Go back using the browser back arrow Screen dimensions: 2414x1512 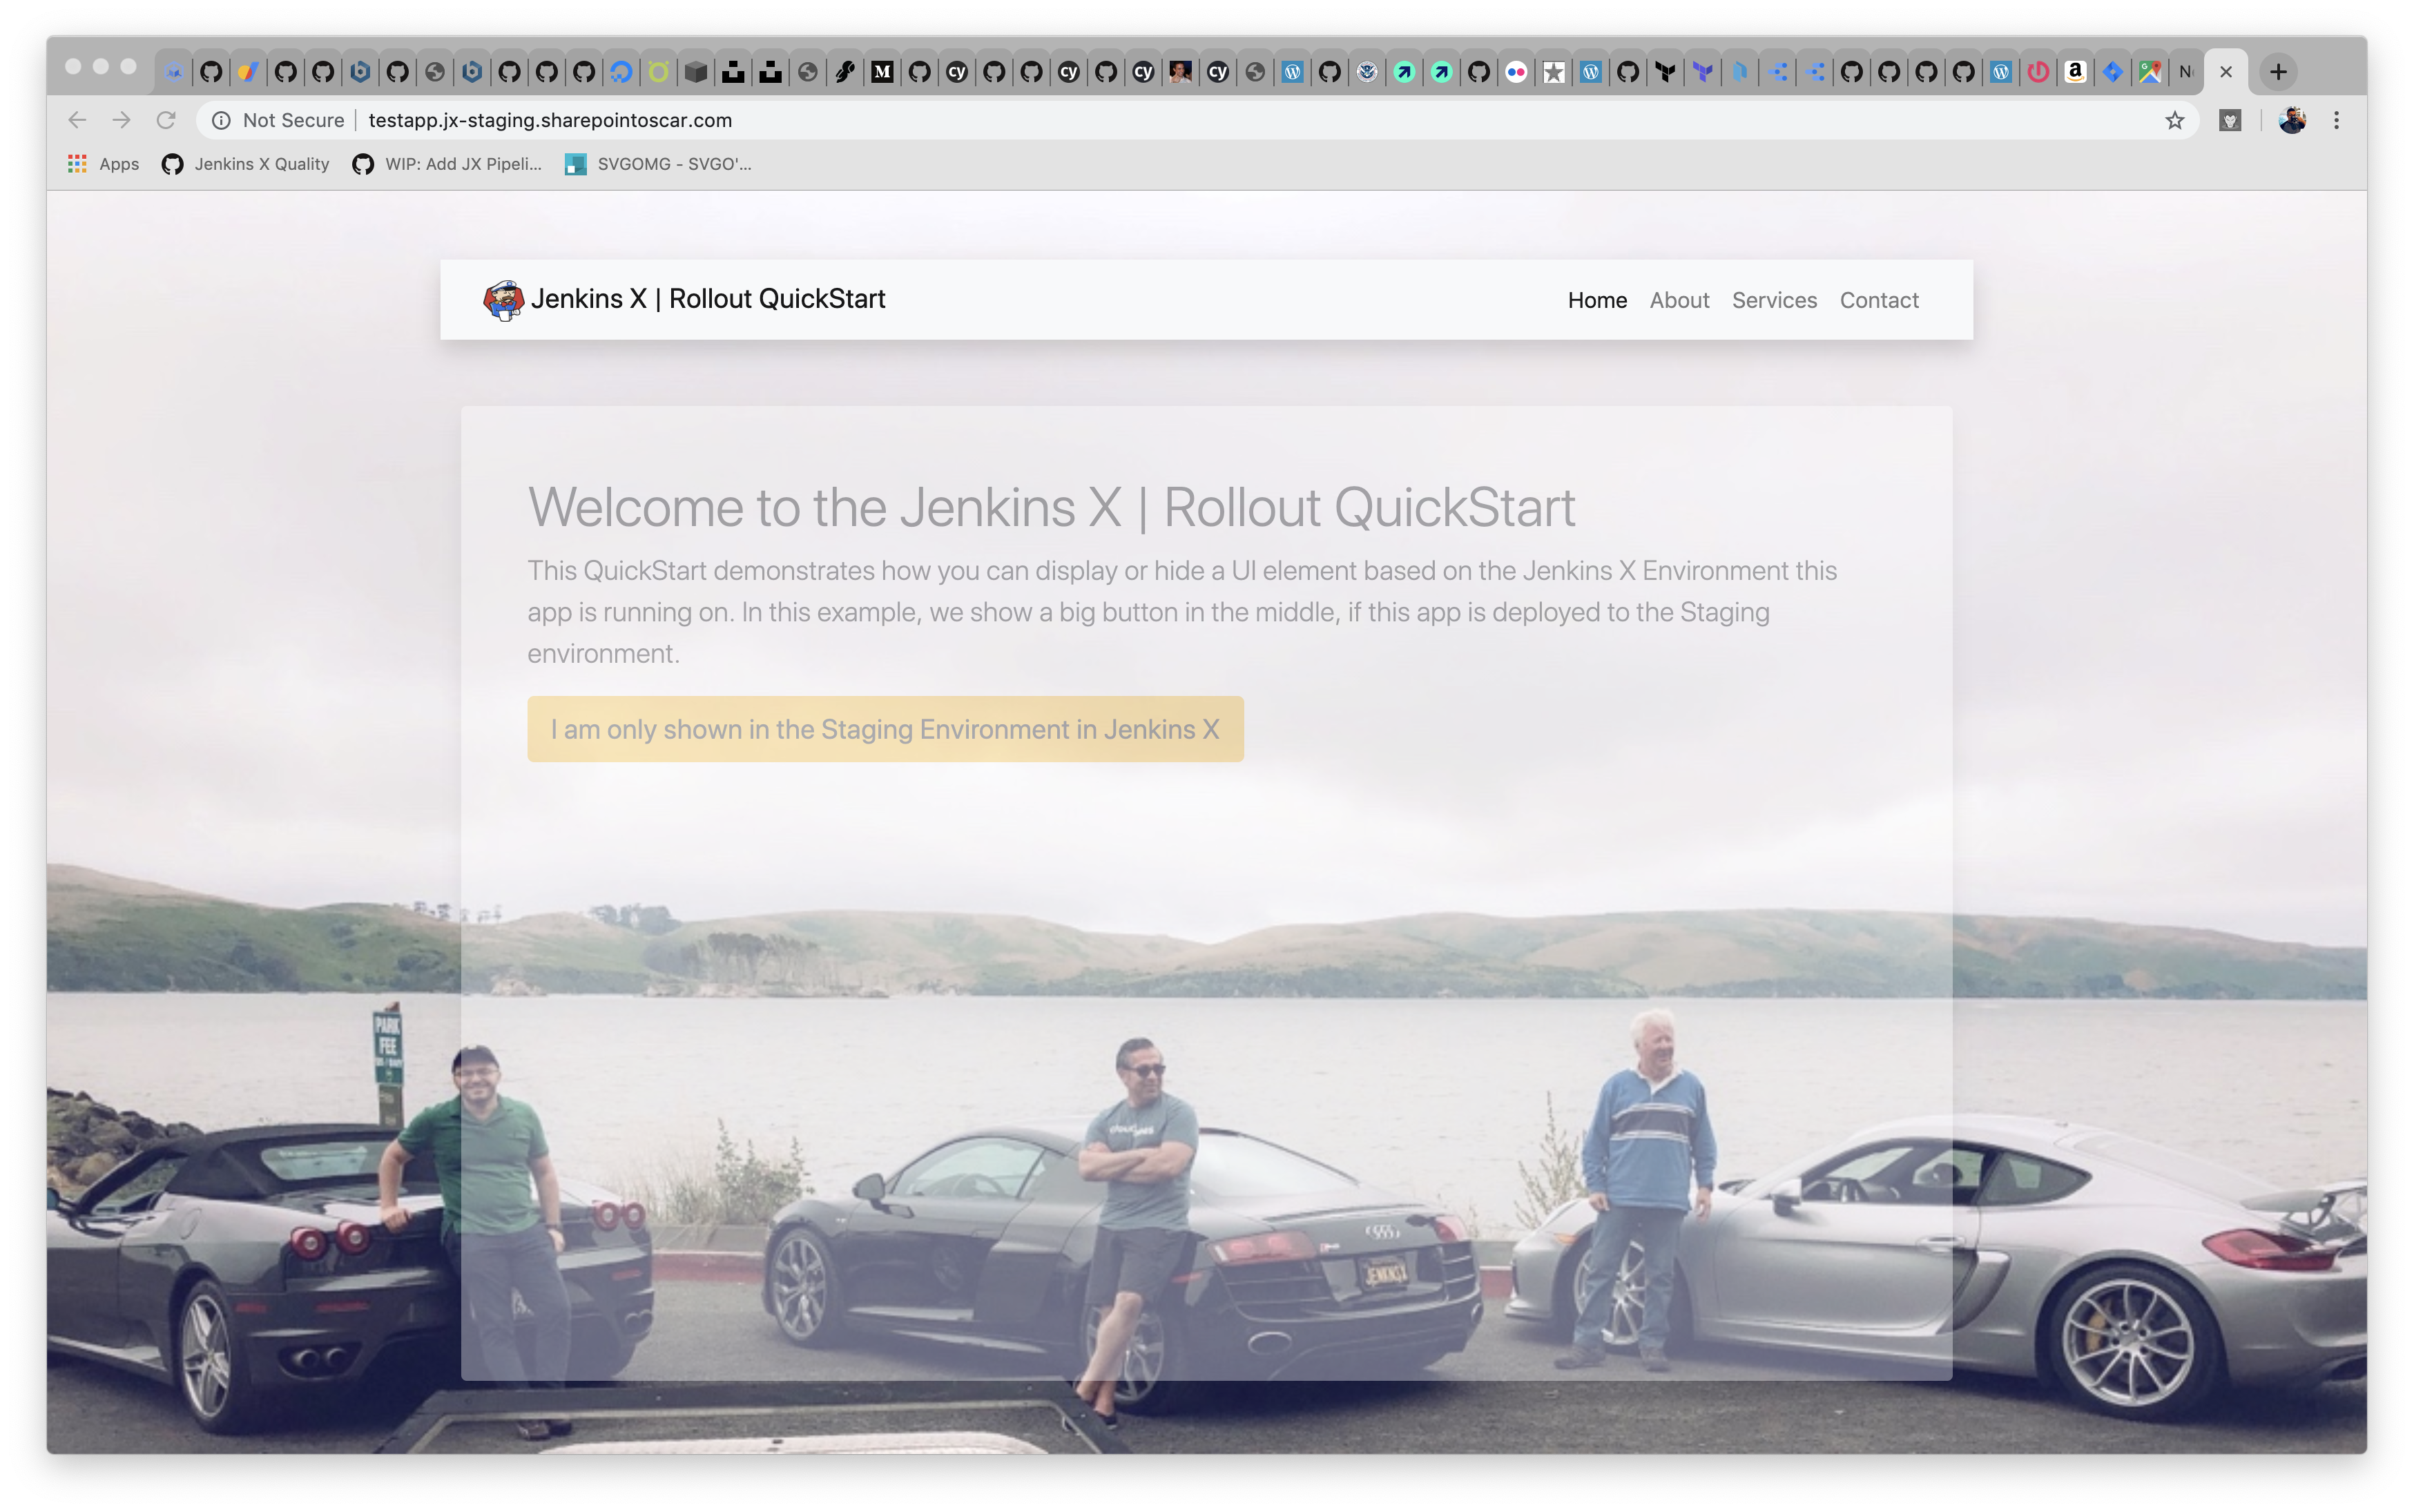tap(77, 120)
